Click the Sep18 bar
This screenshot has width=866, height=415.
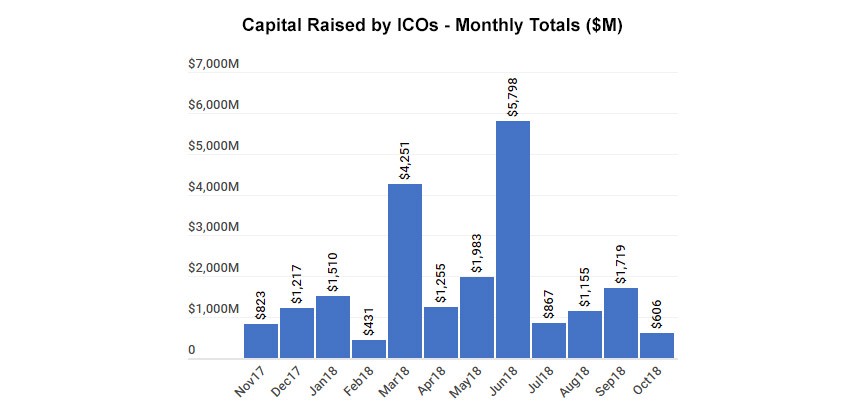click(620, 322)
